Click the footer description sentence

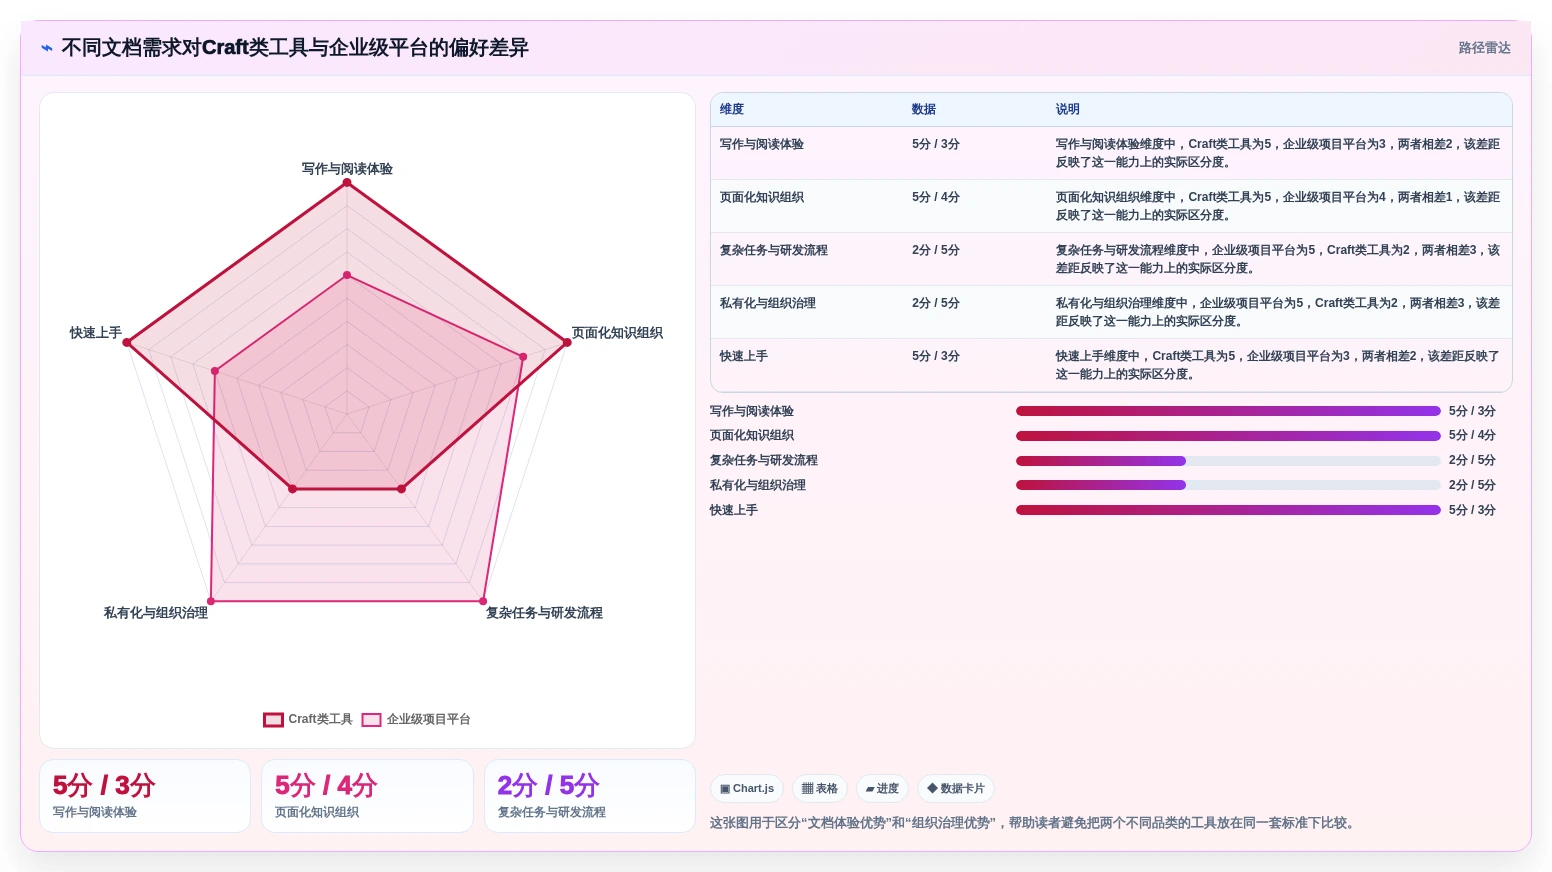(x=1034, y=823)
